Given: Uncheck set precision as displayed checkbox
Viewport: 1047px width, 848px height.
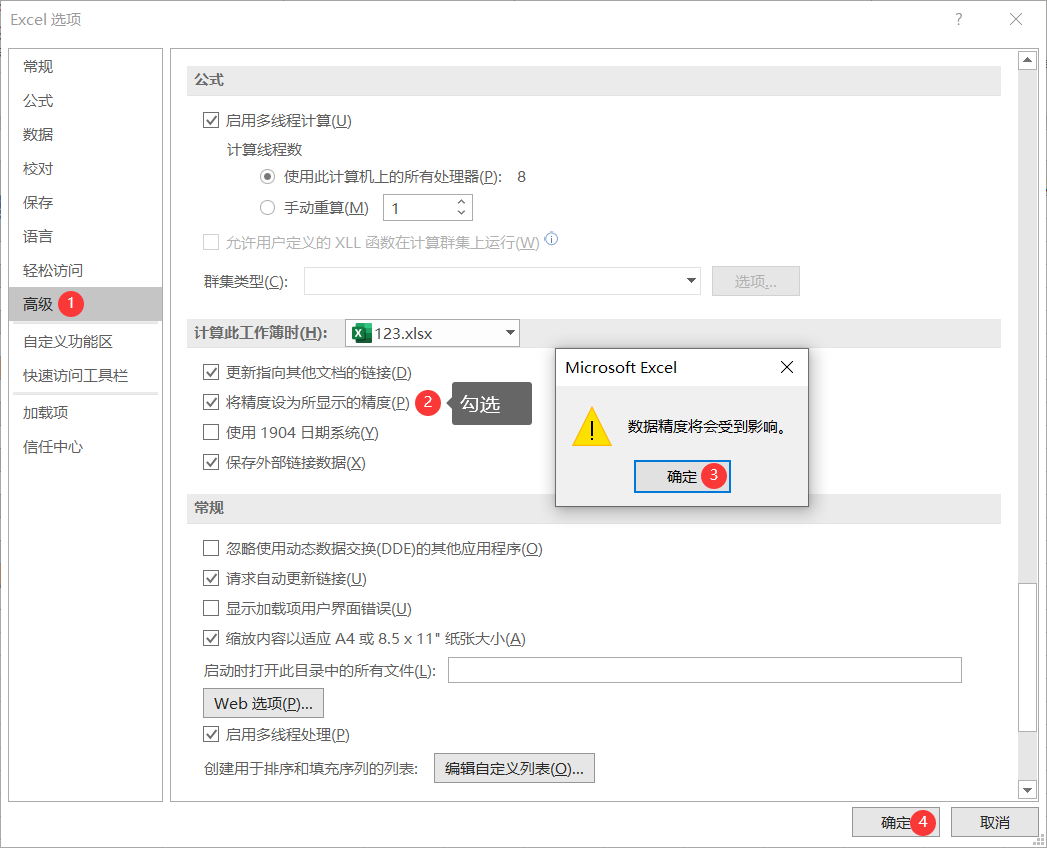Looking at the screenshot, I should click(211, 402).
